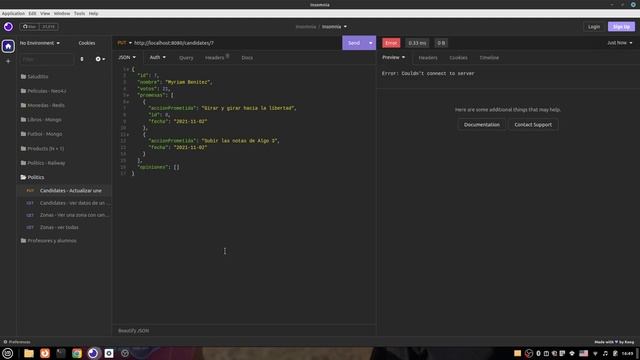Switch to the Timeline tab
640x360 pixels.
point(489,58)
